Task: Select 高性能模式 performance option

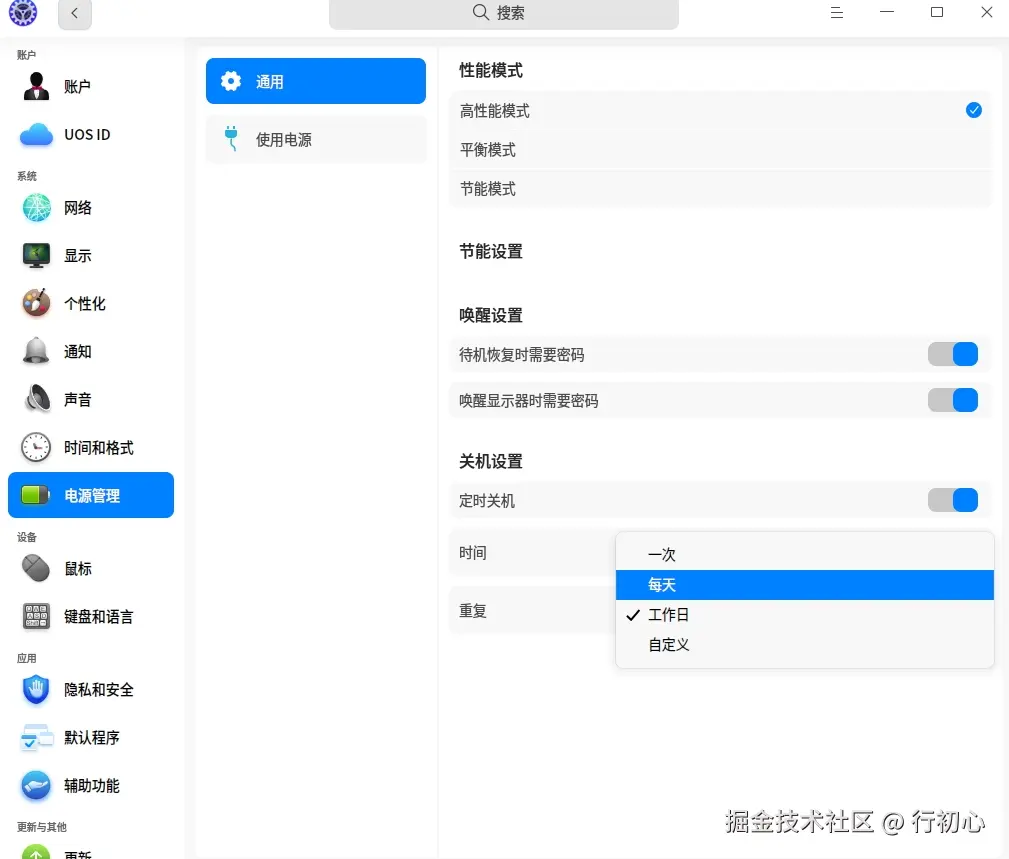Action: pos(721,111)
